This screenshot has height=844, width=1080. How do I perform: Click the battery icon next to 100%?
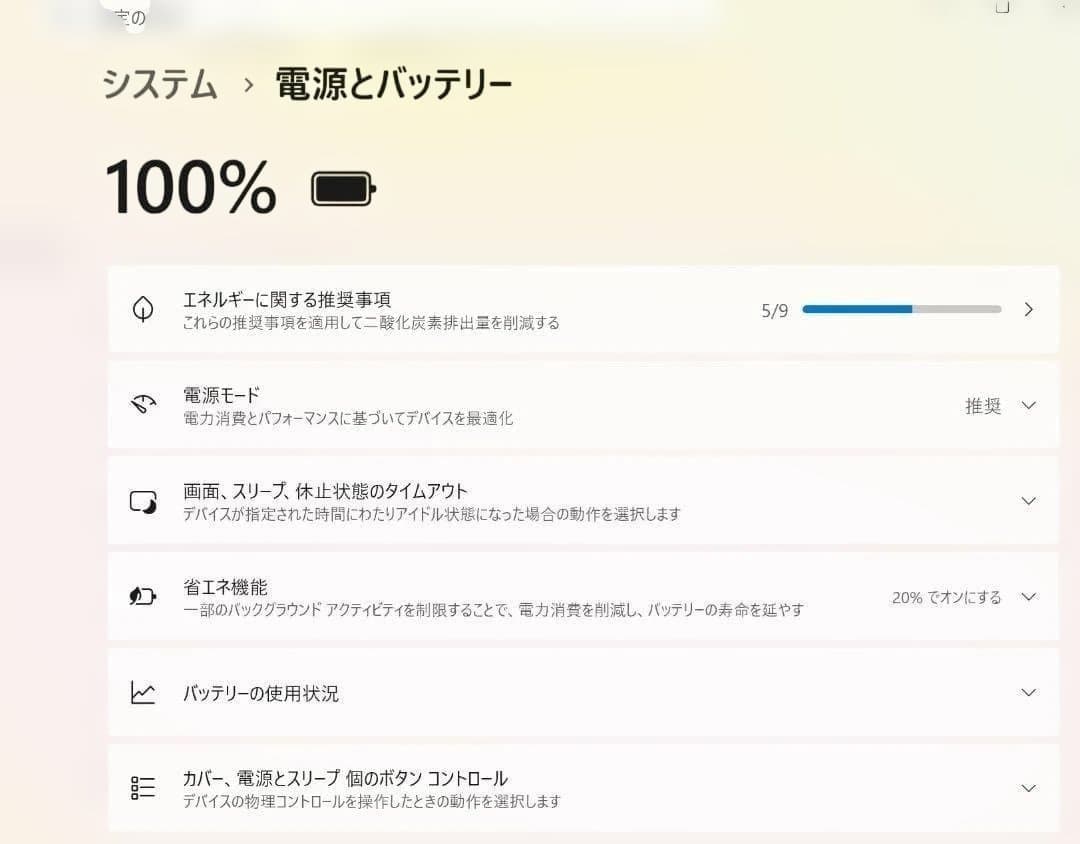coord(341,188)
